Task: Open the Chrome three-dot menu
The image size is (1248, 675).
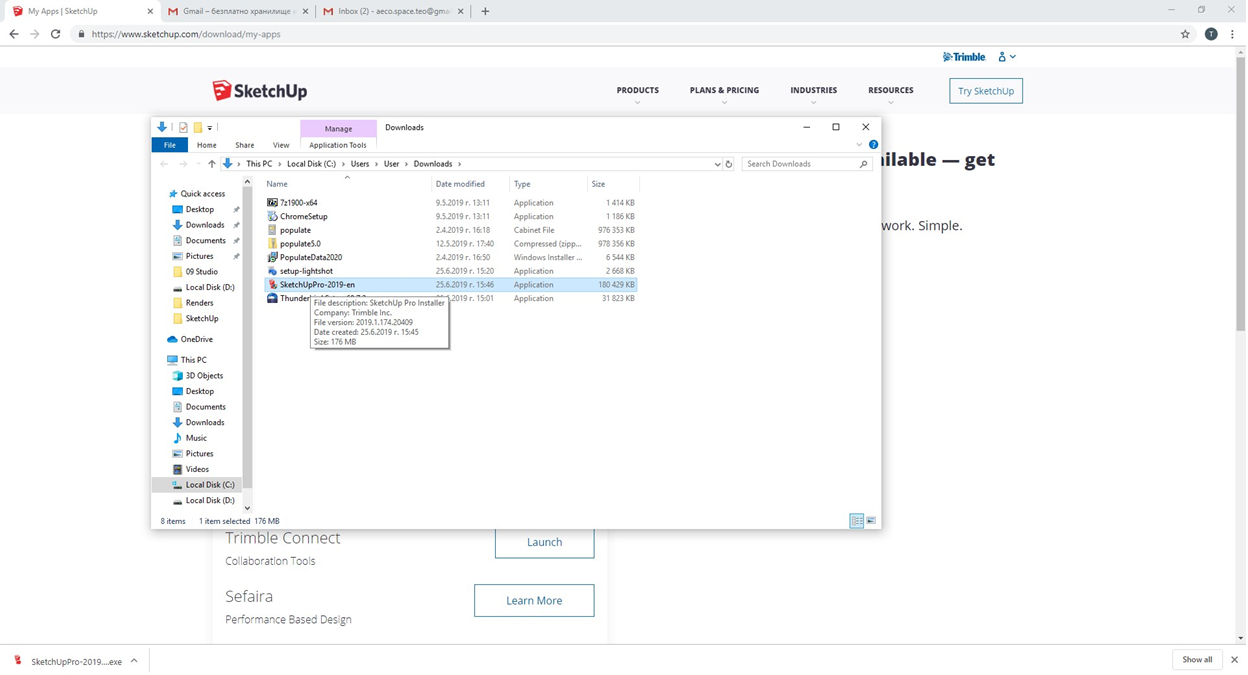Action: (1232, 34)
